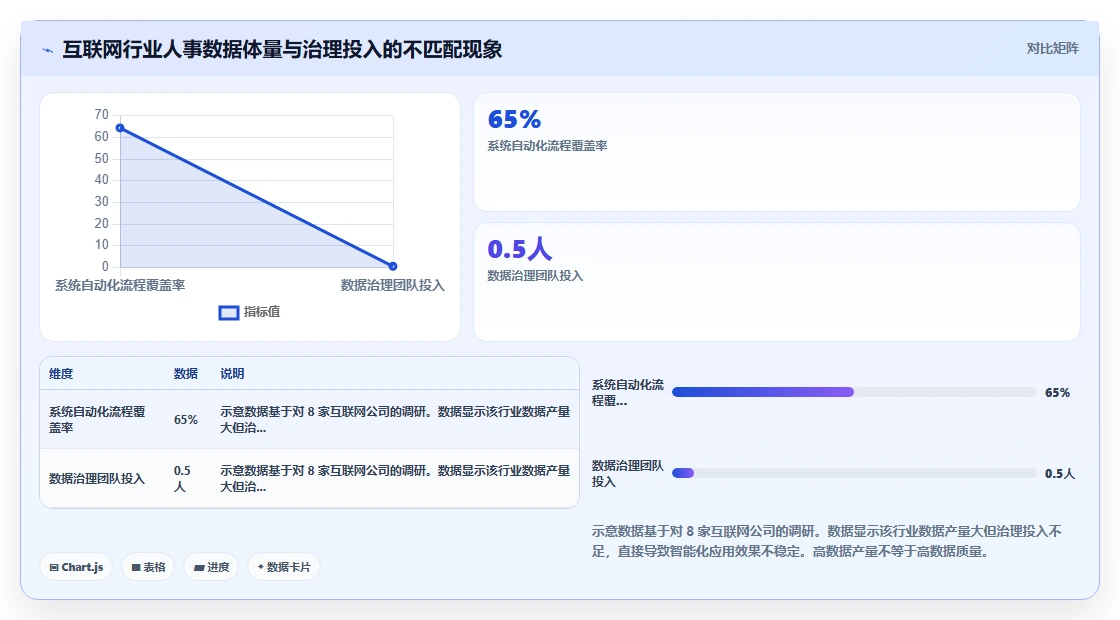The image size is (1120, 620).
Task: Click 系统自动化流程覆盖率 caption under 65% card
Action: [548, 146]
